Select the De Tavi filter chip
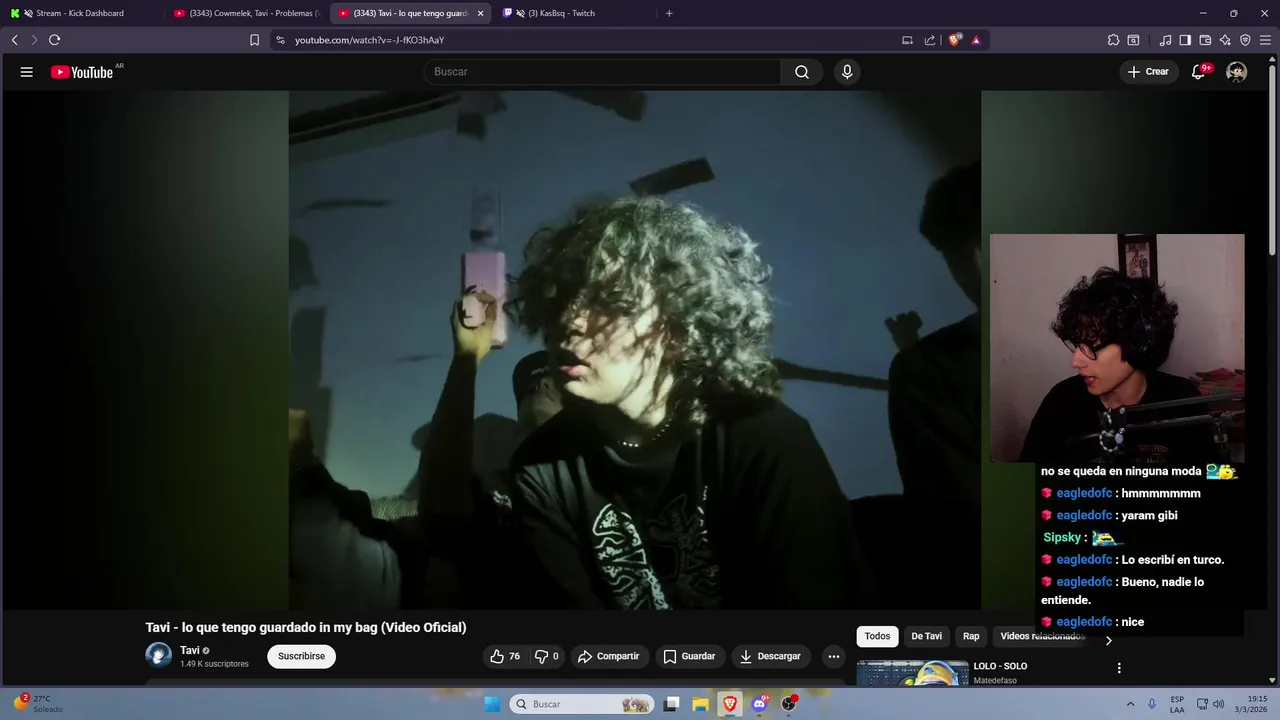This screenshot has height=720, width=1280. [x=926, y=636]
